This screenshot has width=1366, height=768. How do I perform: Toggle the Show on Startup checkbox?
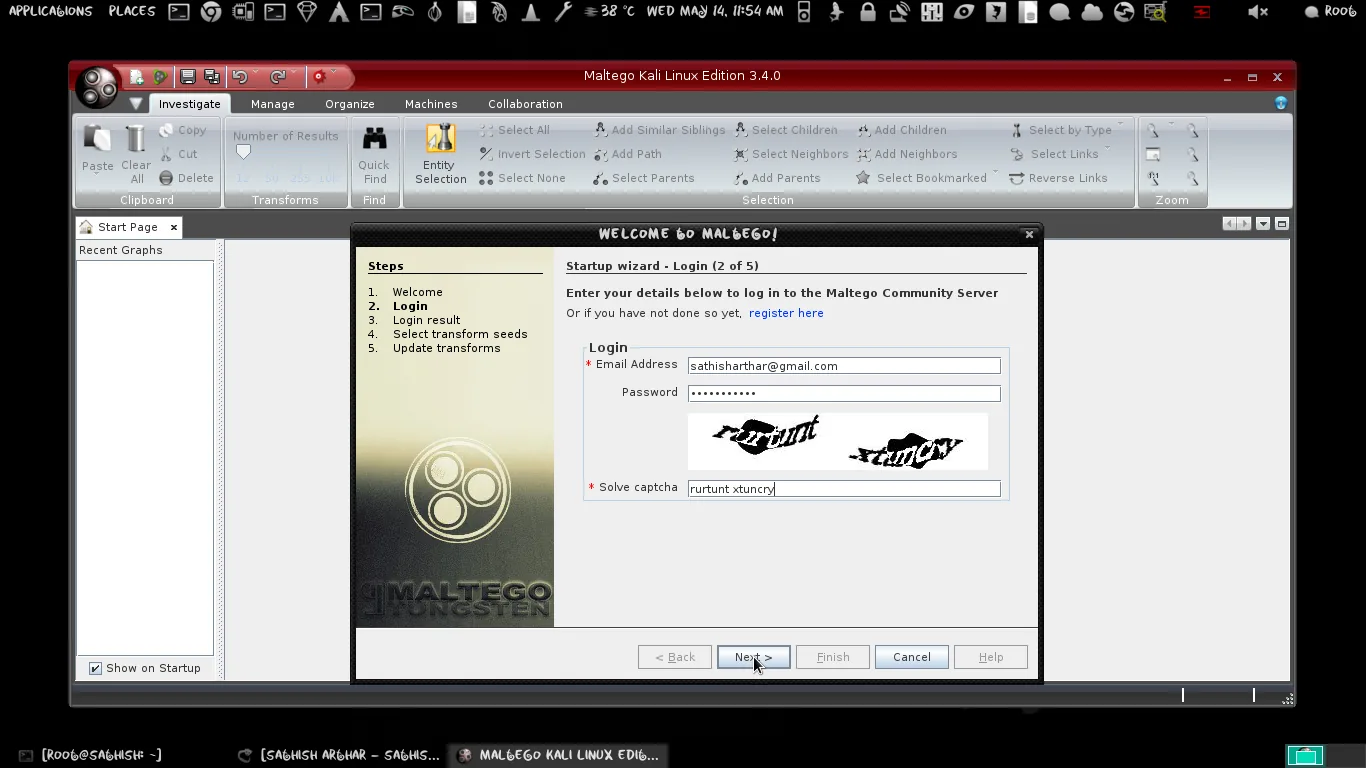(95, 668)
